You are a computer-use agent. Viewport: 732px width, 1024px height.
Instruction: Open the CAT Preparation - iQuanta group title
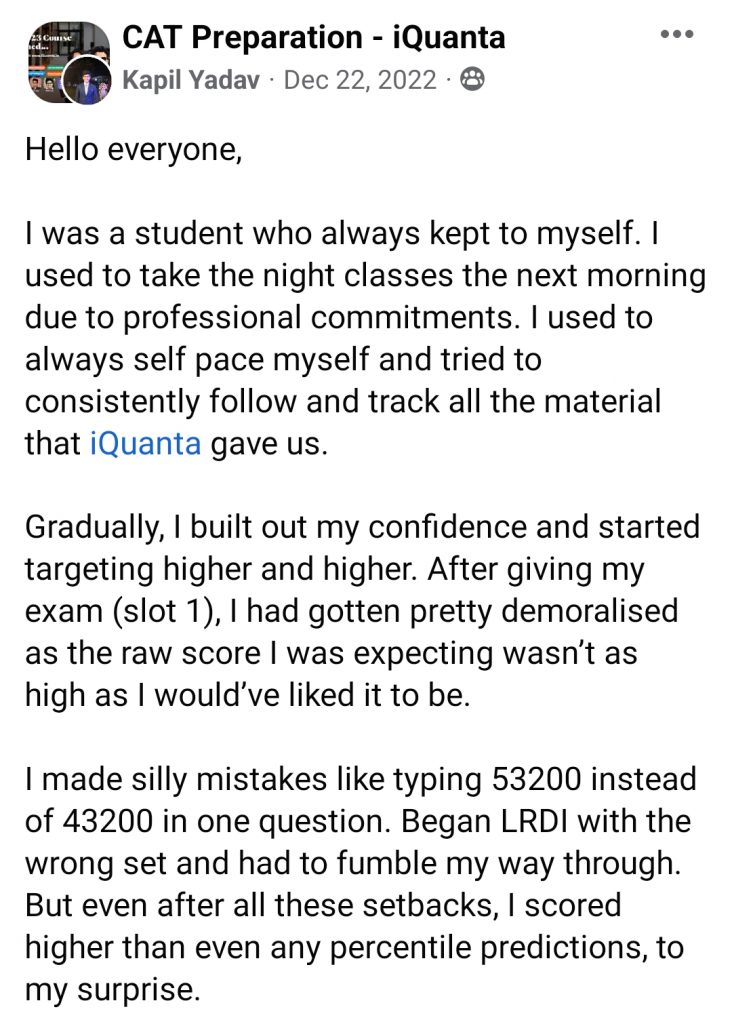[313, 37]
